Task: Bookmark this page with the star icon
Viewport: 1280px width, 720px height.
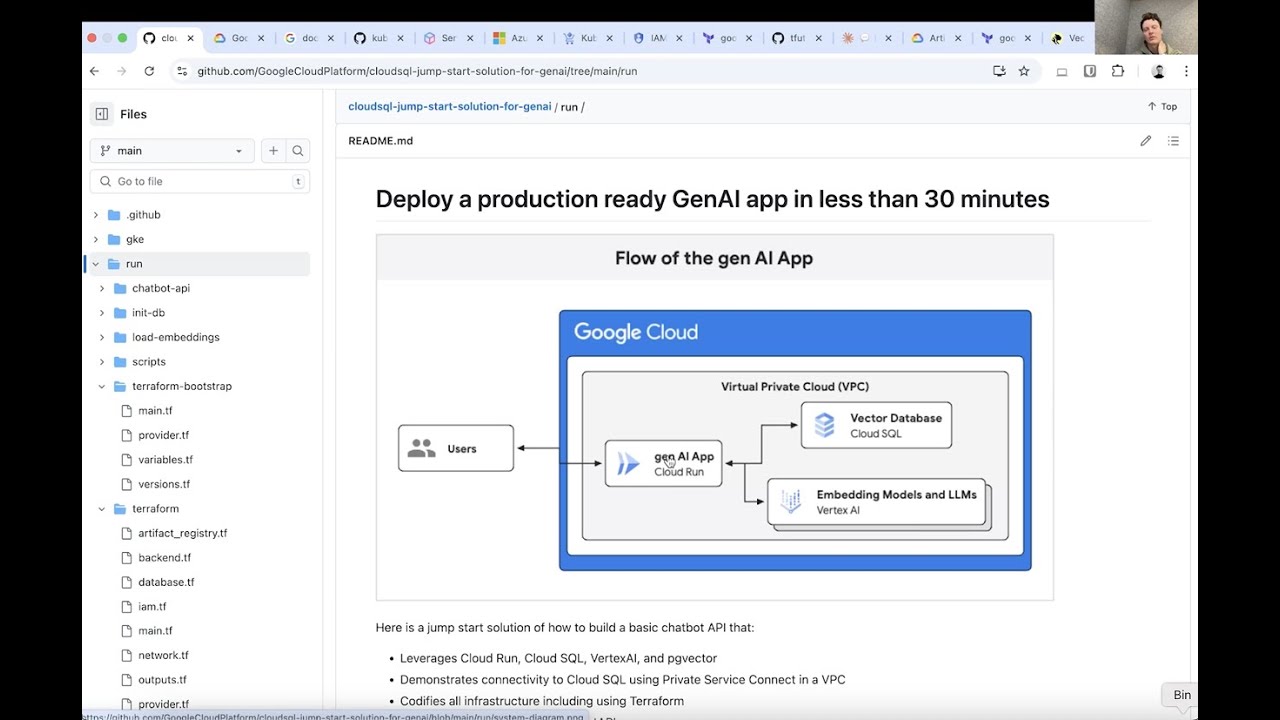Action: pos(1024,71)
